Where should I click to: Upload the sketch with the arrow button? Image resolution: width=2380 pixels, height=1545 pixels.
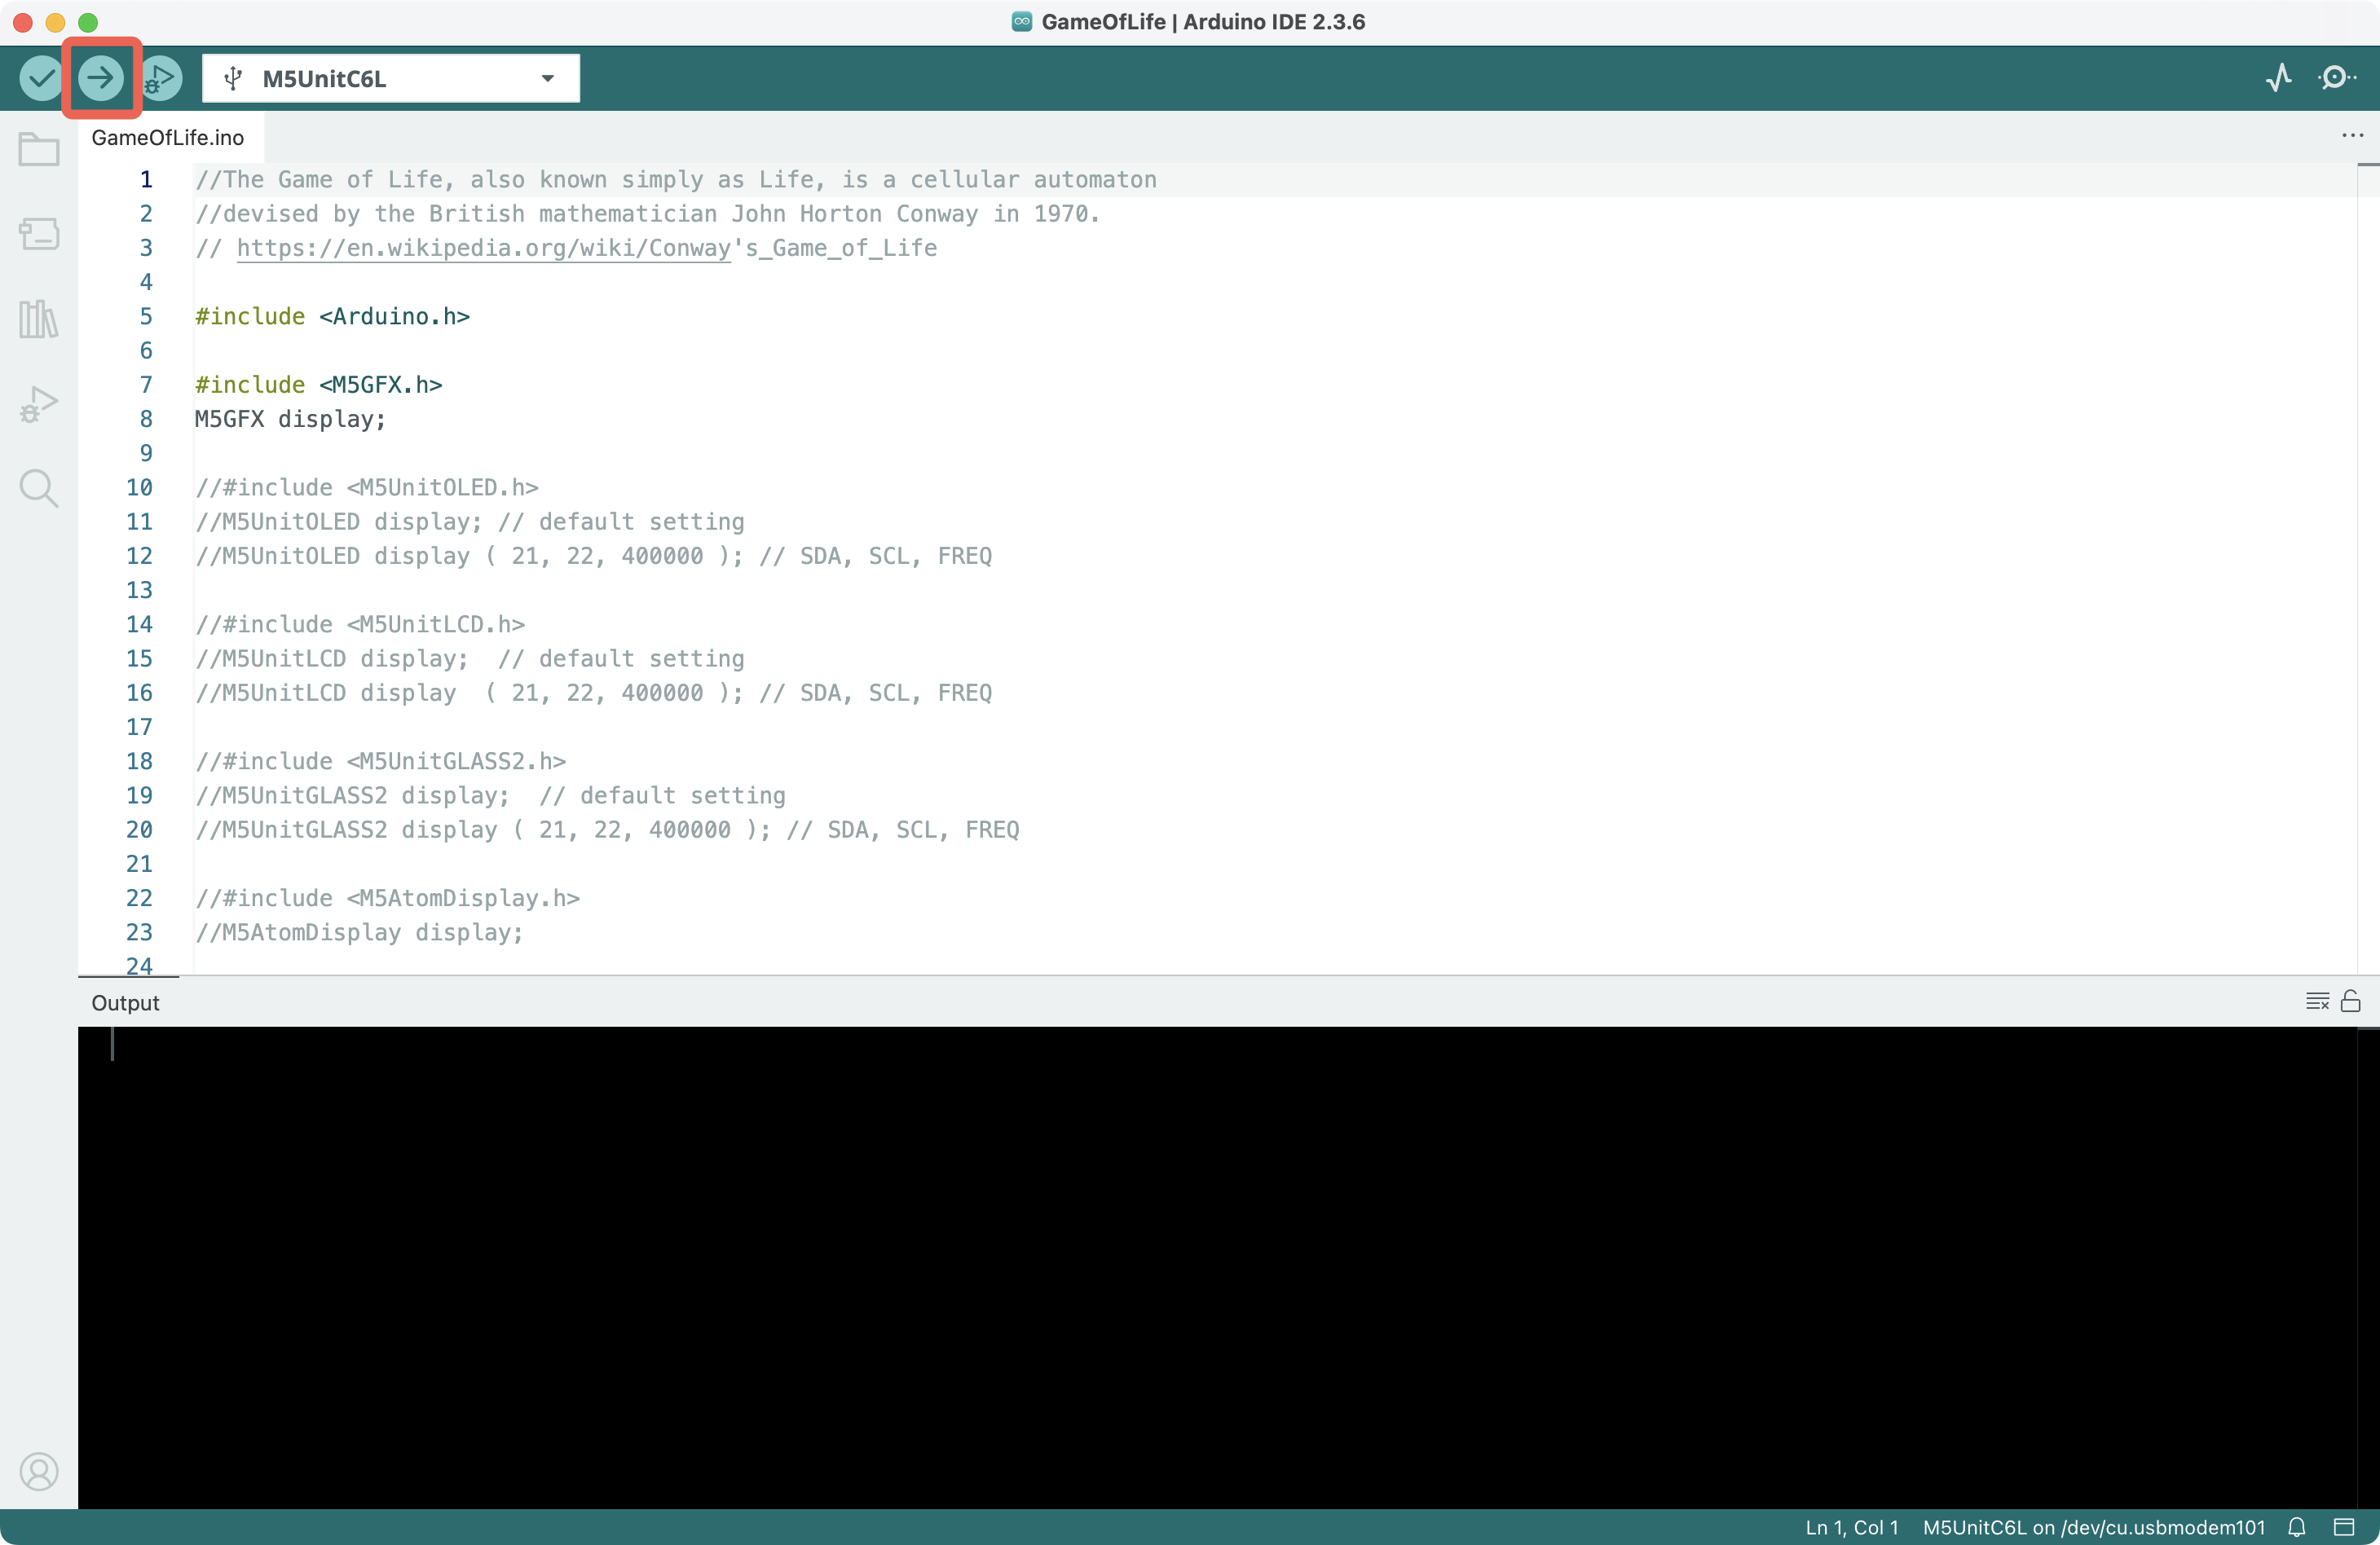pos(101,78)
